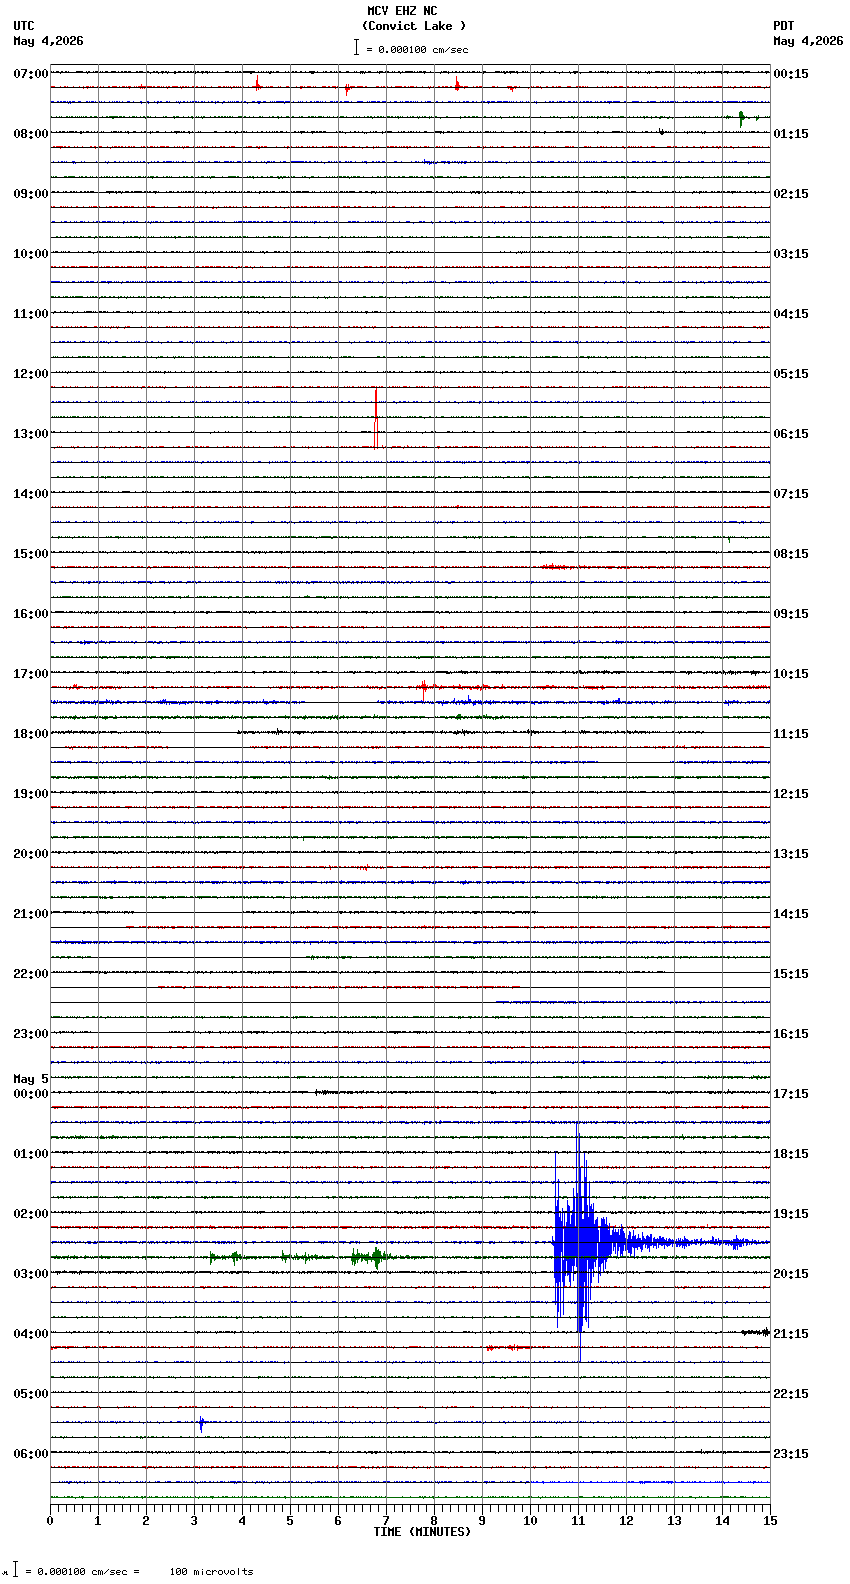Click the minute "0" axis tick label

tap(50, 1521)
